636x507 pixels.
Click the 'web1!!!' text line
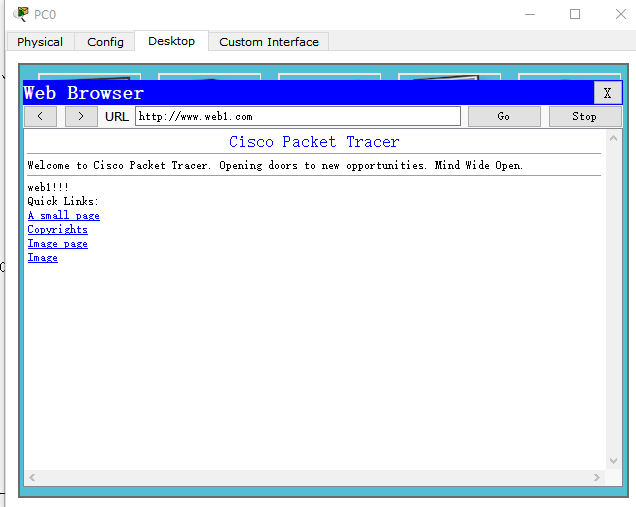pyautogui.click(x=48, y=187)
